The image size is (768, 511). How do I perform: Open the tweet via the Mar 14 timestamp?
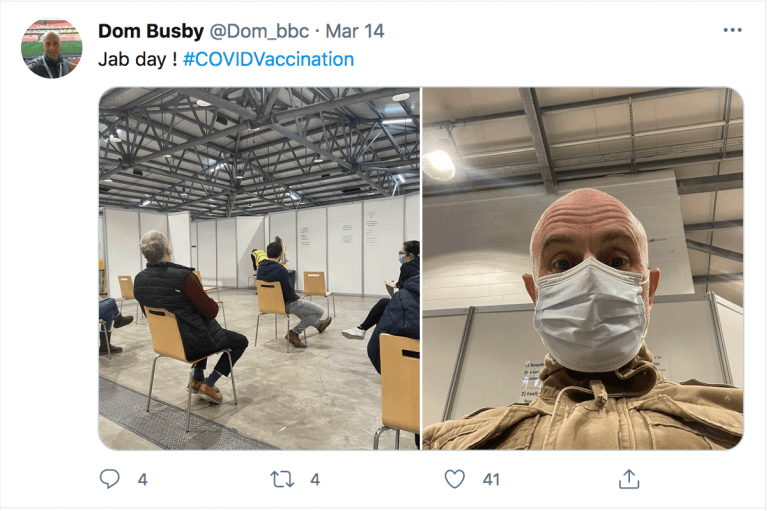coord(355,31)
